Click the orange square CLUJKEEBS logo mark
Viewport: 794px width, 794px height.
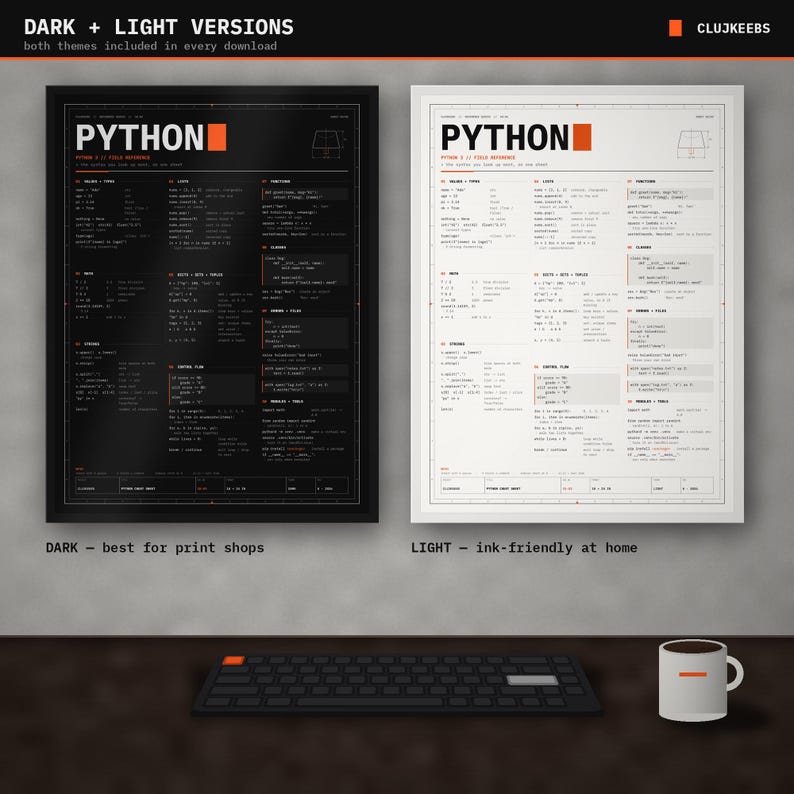(675, 28)
